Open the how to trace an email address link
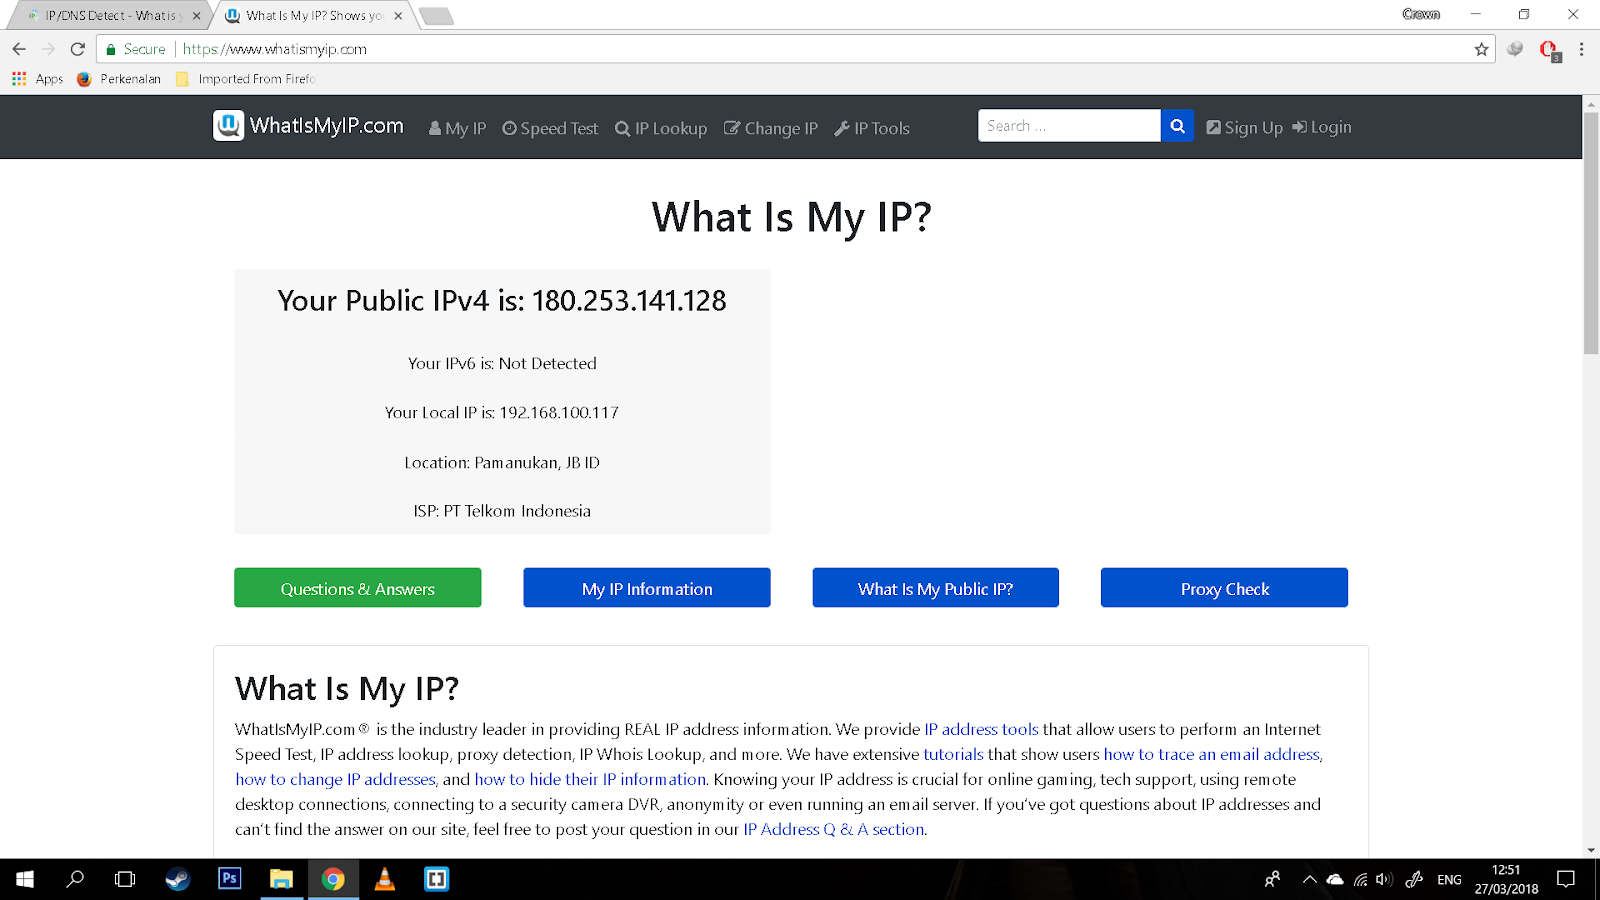This screenshot has width=1600, height=900. tap(1210, 754)
